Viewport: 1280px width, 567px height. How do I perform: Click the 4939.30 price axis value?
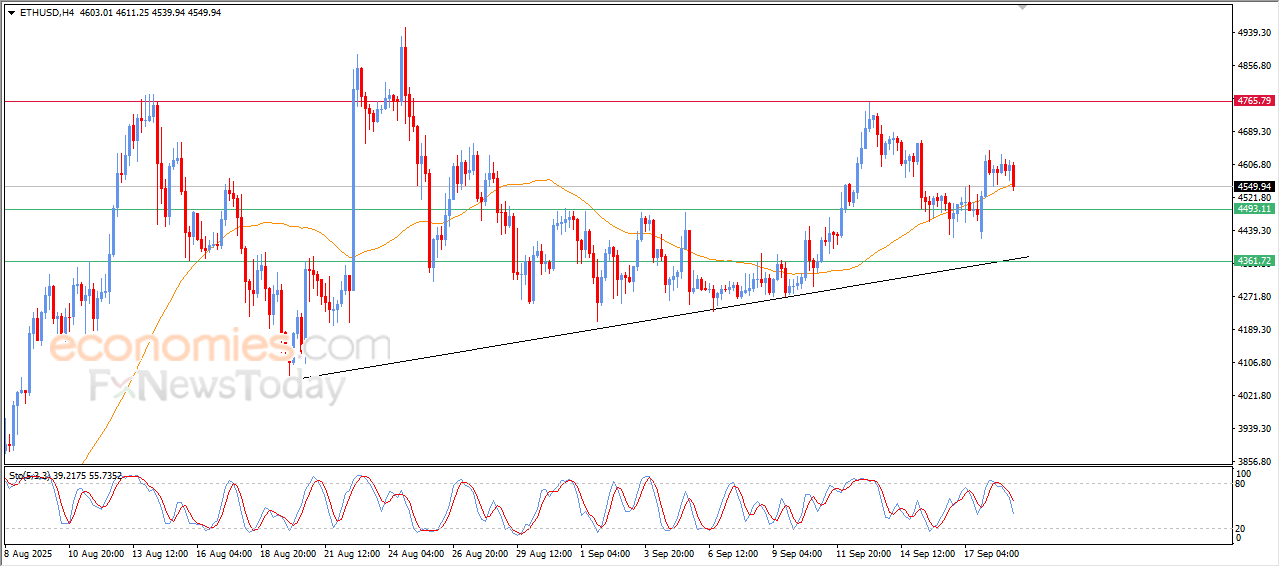1254,33
